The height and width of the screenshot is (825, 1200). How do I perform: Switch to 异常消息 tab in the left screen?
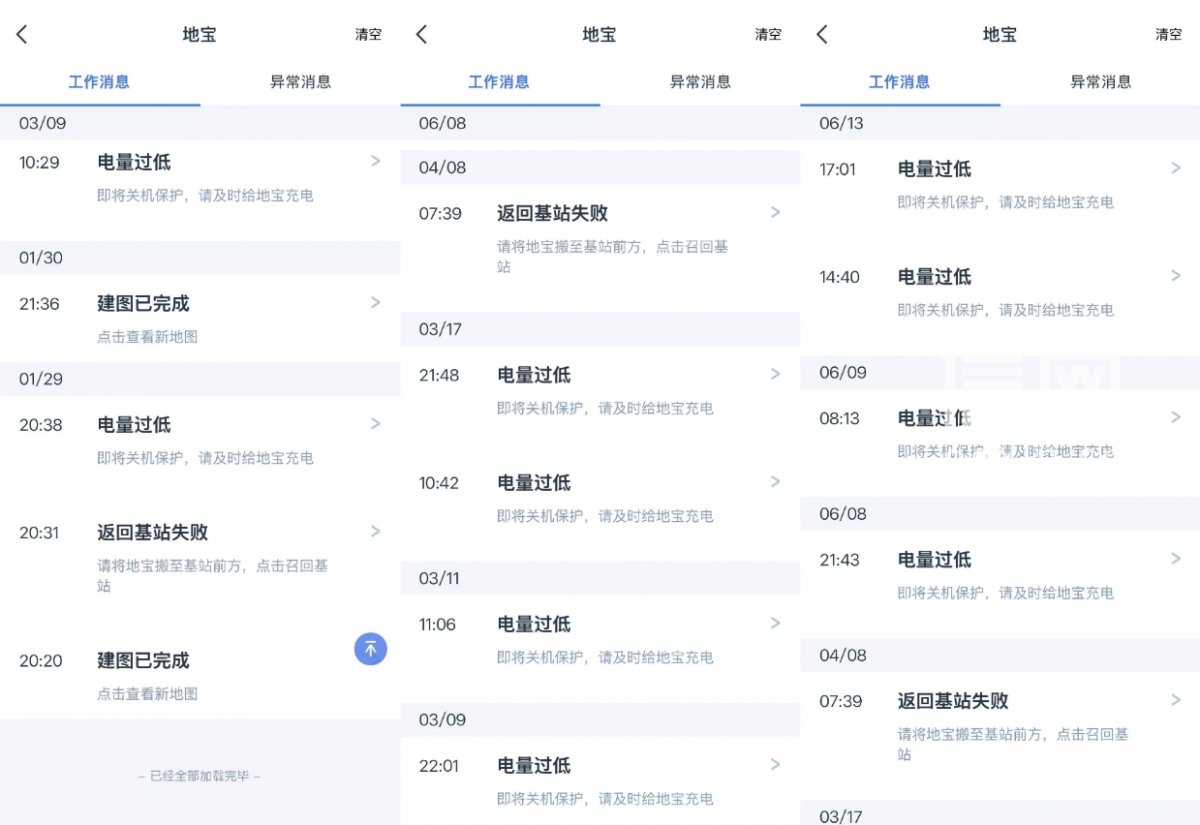click(x=300, y=82)
